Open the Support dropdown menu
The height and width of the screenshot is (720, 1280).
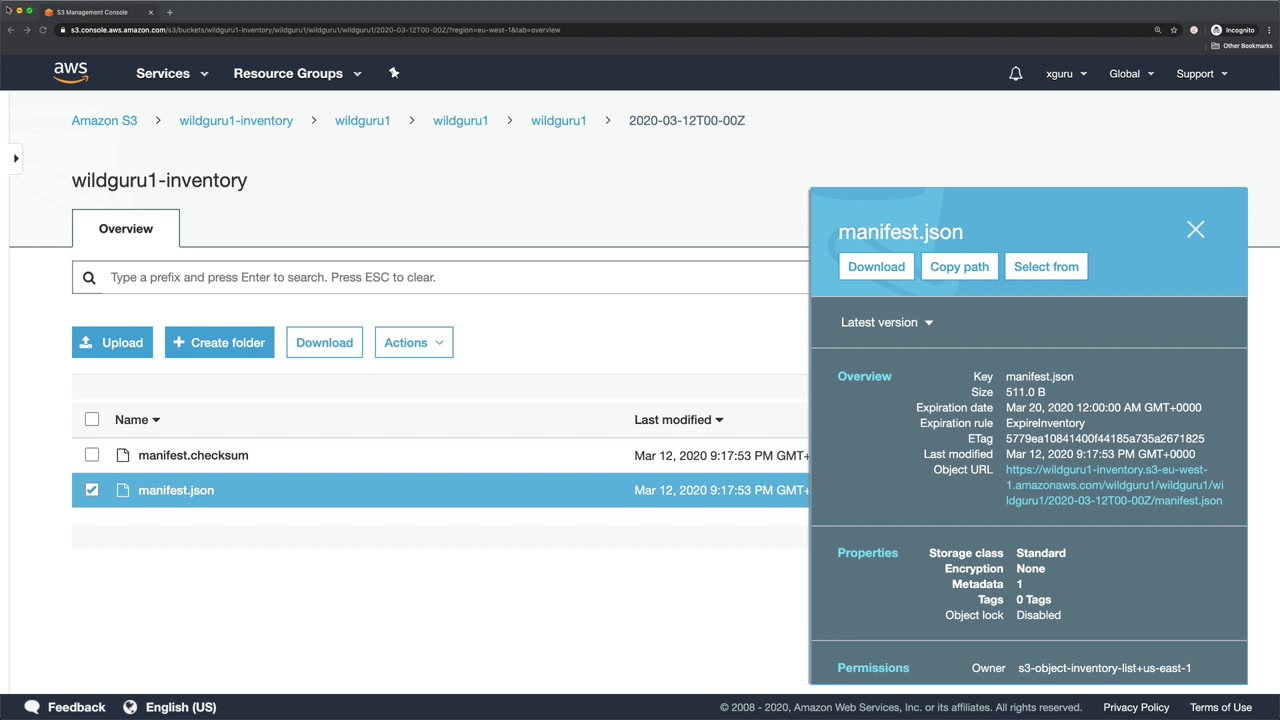pyautogui.click(x=1202, y=74)
